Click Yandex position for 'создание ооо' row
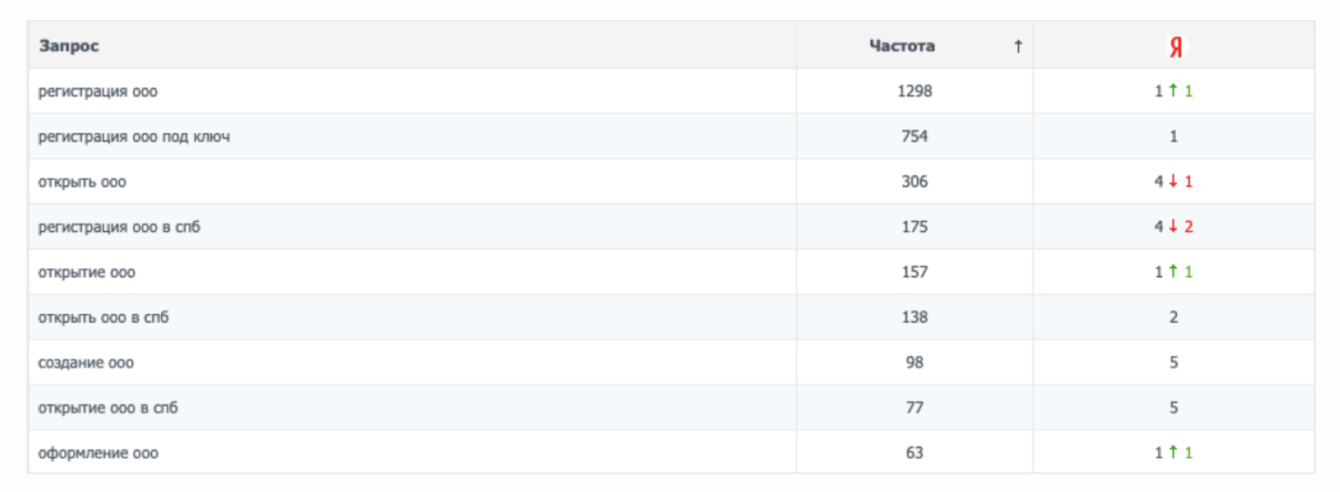The height and width of the screenshot is (492, 1340). click(1174, 363)
